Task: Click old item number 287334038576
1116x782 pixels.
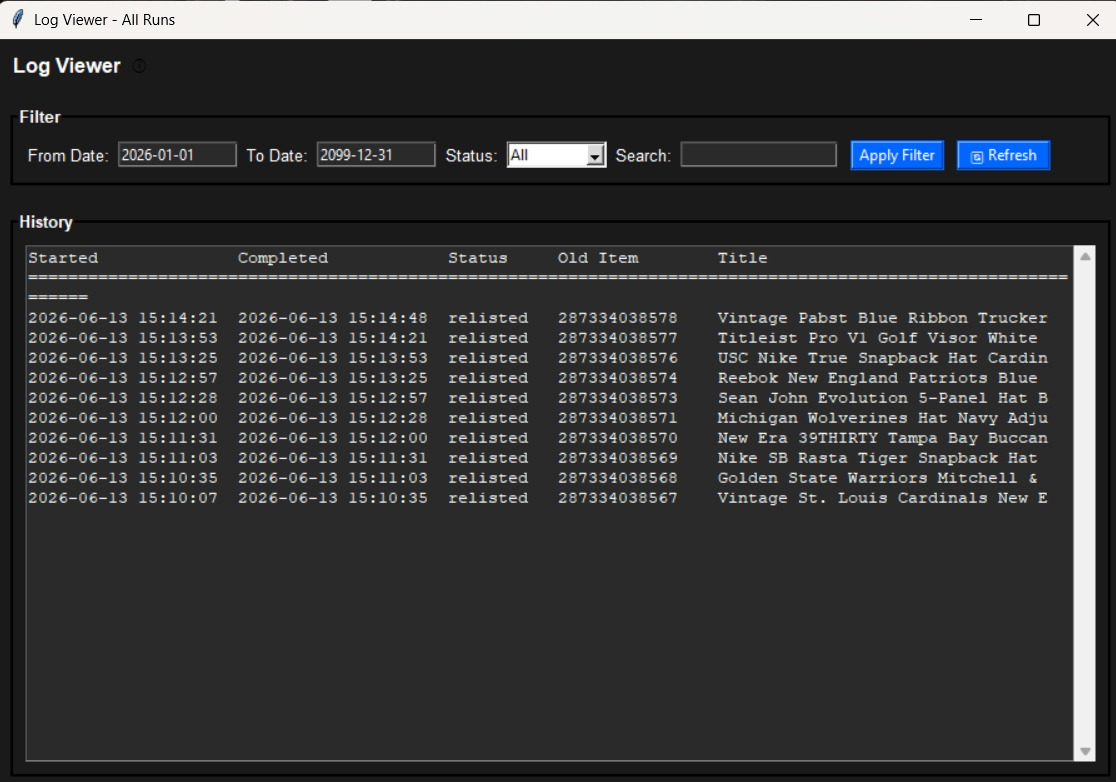Action: [617, 358]
